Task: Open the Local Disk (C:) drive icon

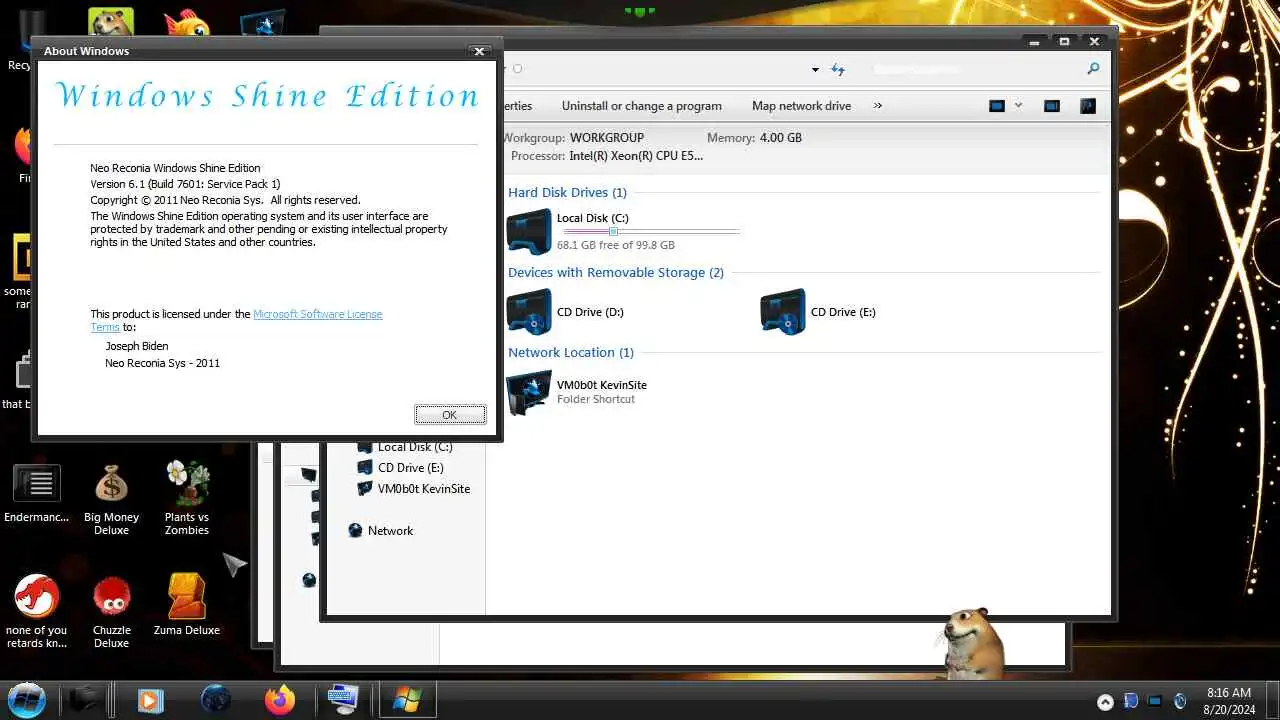Action: click(x=529, y=231)
